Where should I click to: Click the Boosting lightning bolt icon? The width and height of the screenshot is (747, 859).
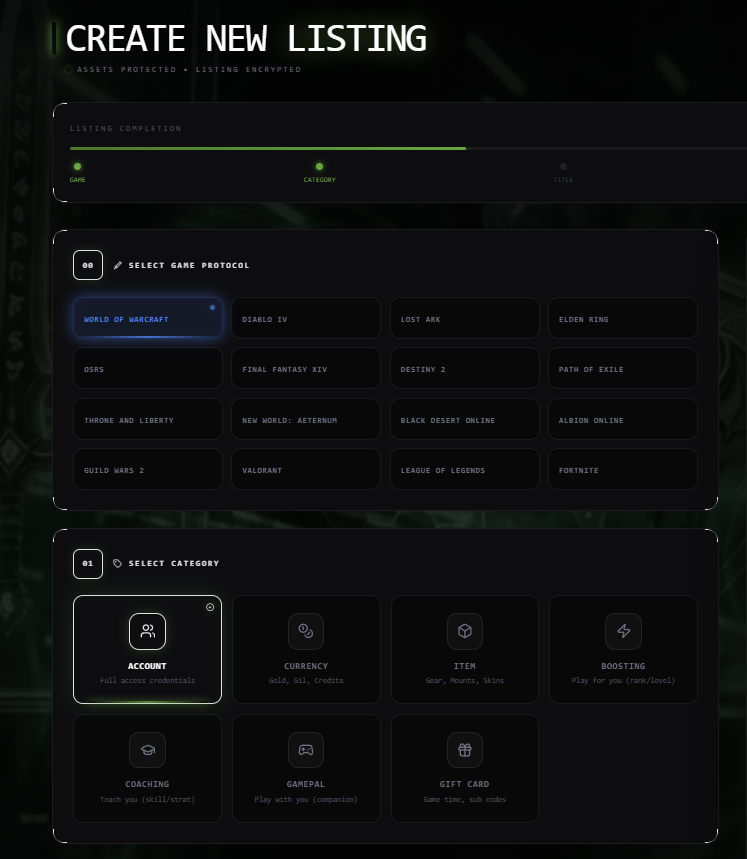coord(623,631)
